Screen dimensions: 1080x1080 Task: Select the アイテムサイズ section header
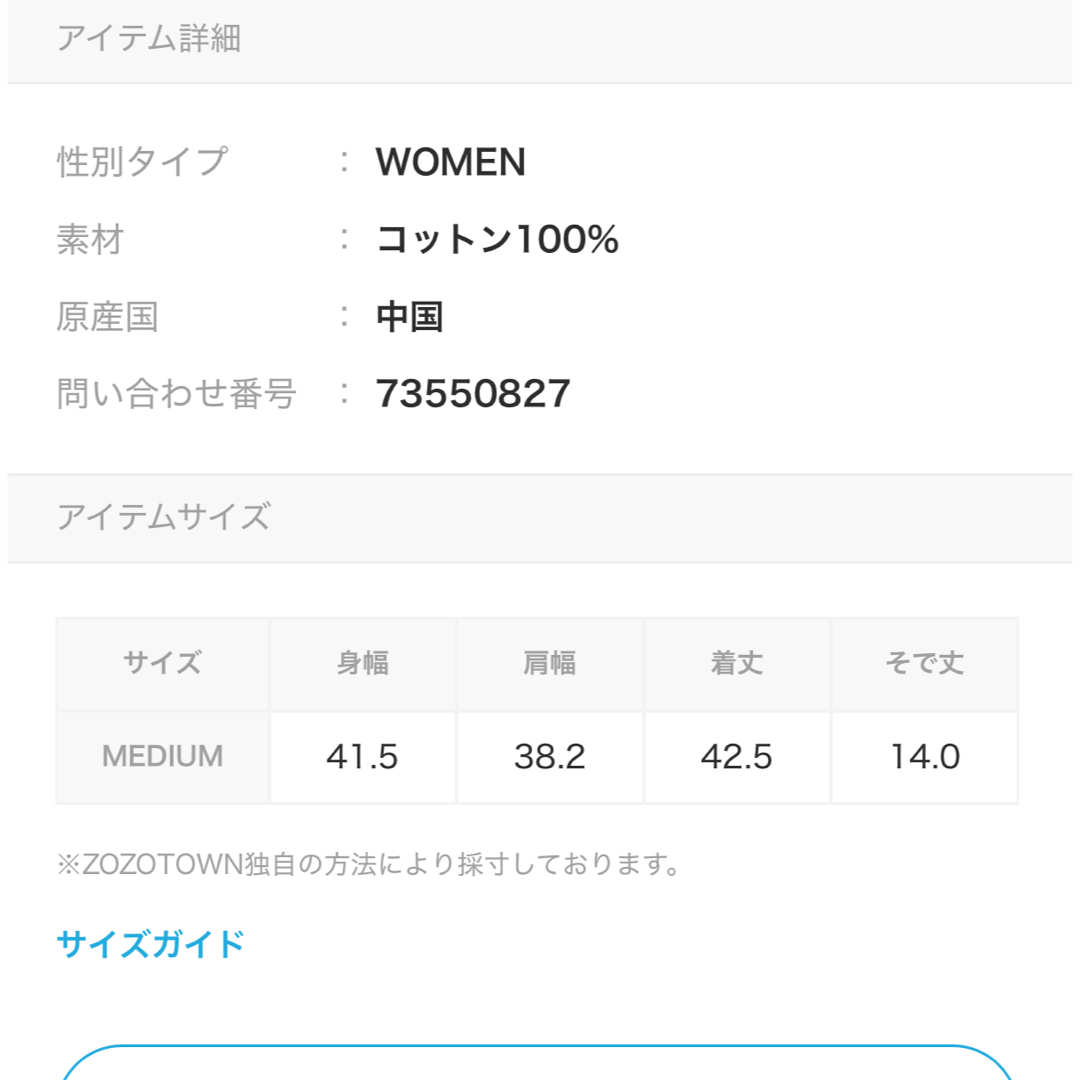pyautogui.click(x=540, y=518)
